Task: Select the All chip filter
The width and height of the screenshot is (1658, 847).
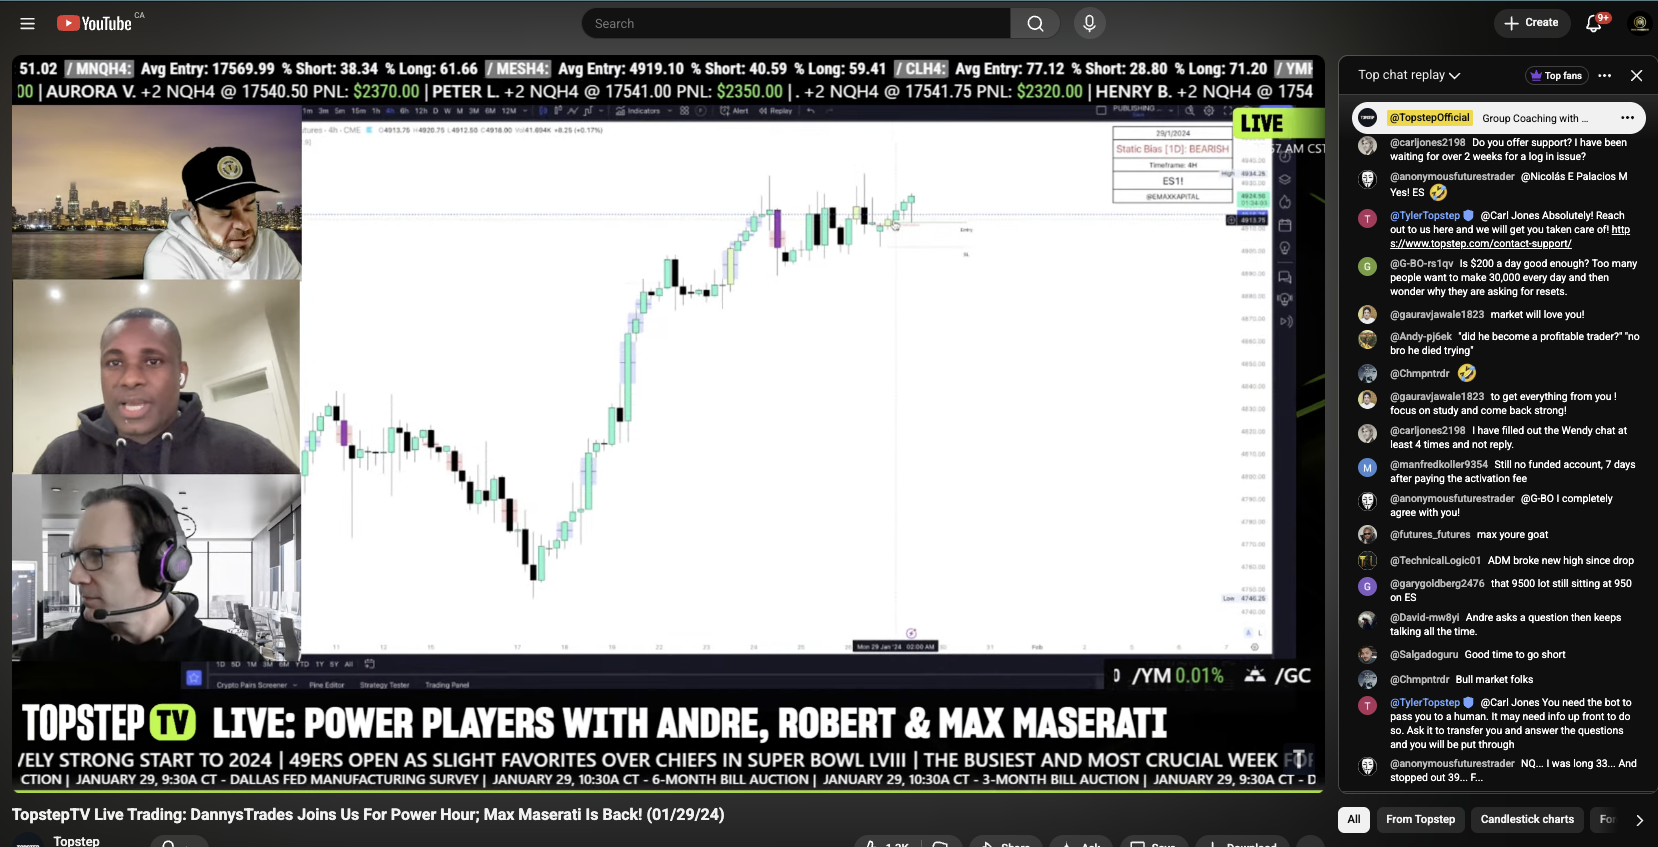Action: pos(1354,820)
